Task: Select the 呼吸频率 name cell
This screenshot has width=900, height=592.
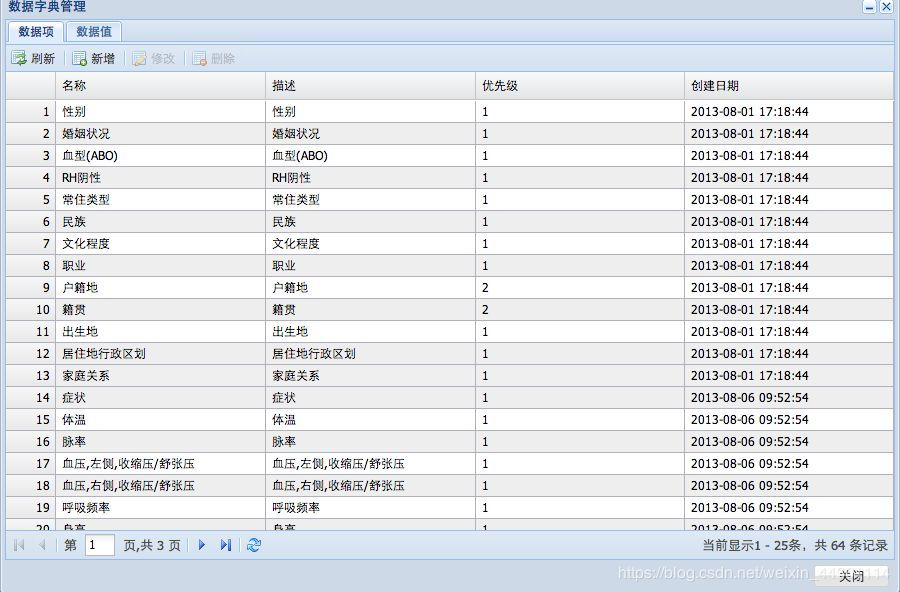Action: [160, 508]
